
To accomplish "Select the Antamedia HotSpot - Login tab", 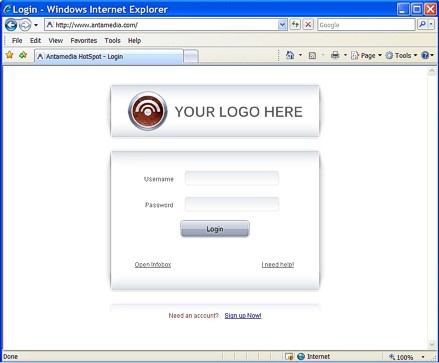I will click(x=109, y=56).
